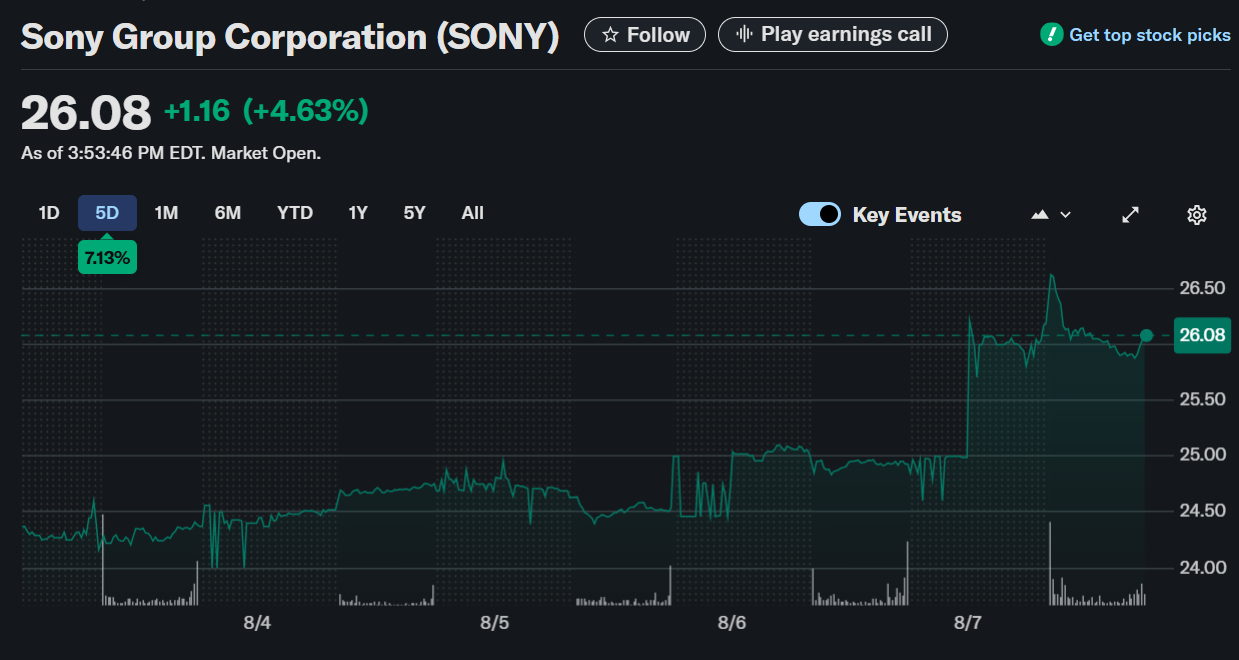Click the 24.50 axis value
Image resolution: width=1239 pixels, height=660 pixels.
click(1202, 511)
